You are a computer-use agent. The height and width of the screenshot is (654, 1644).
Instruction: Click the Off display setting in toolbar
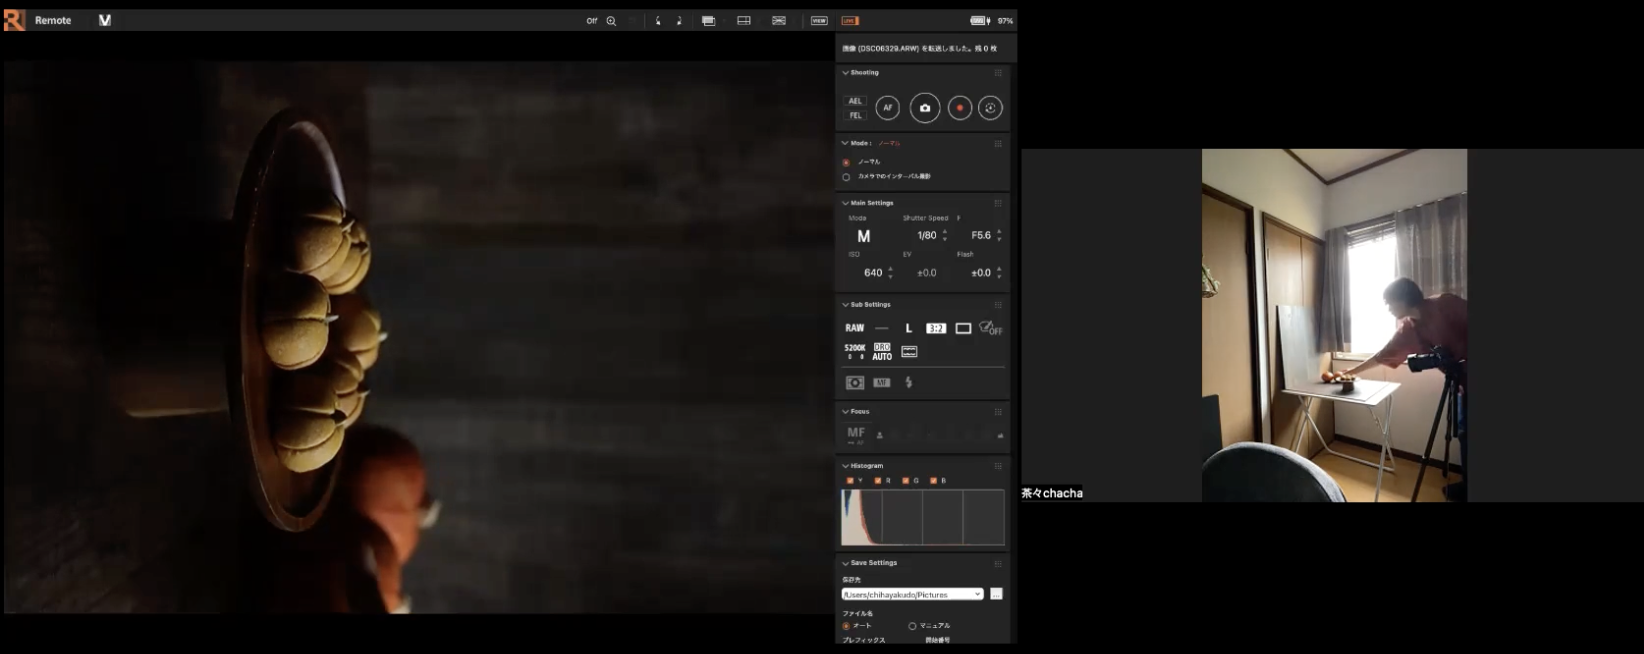tap(592, 21)
